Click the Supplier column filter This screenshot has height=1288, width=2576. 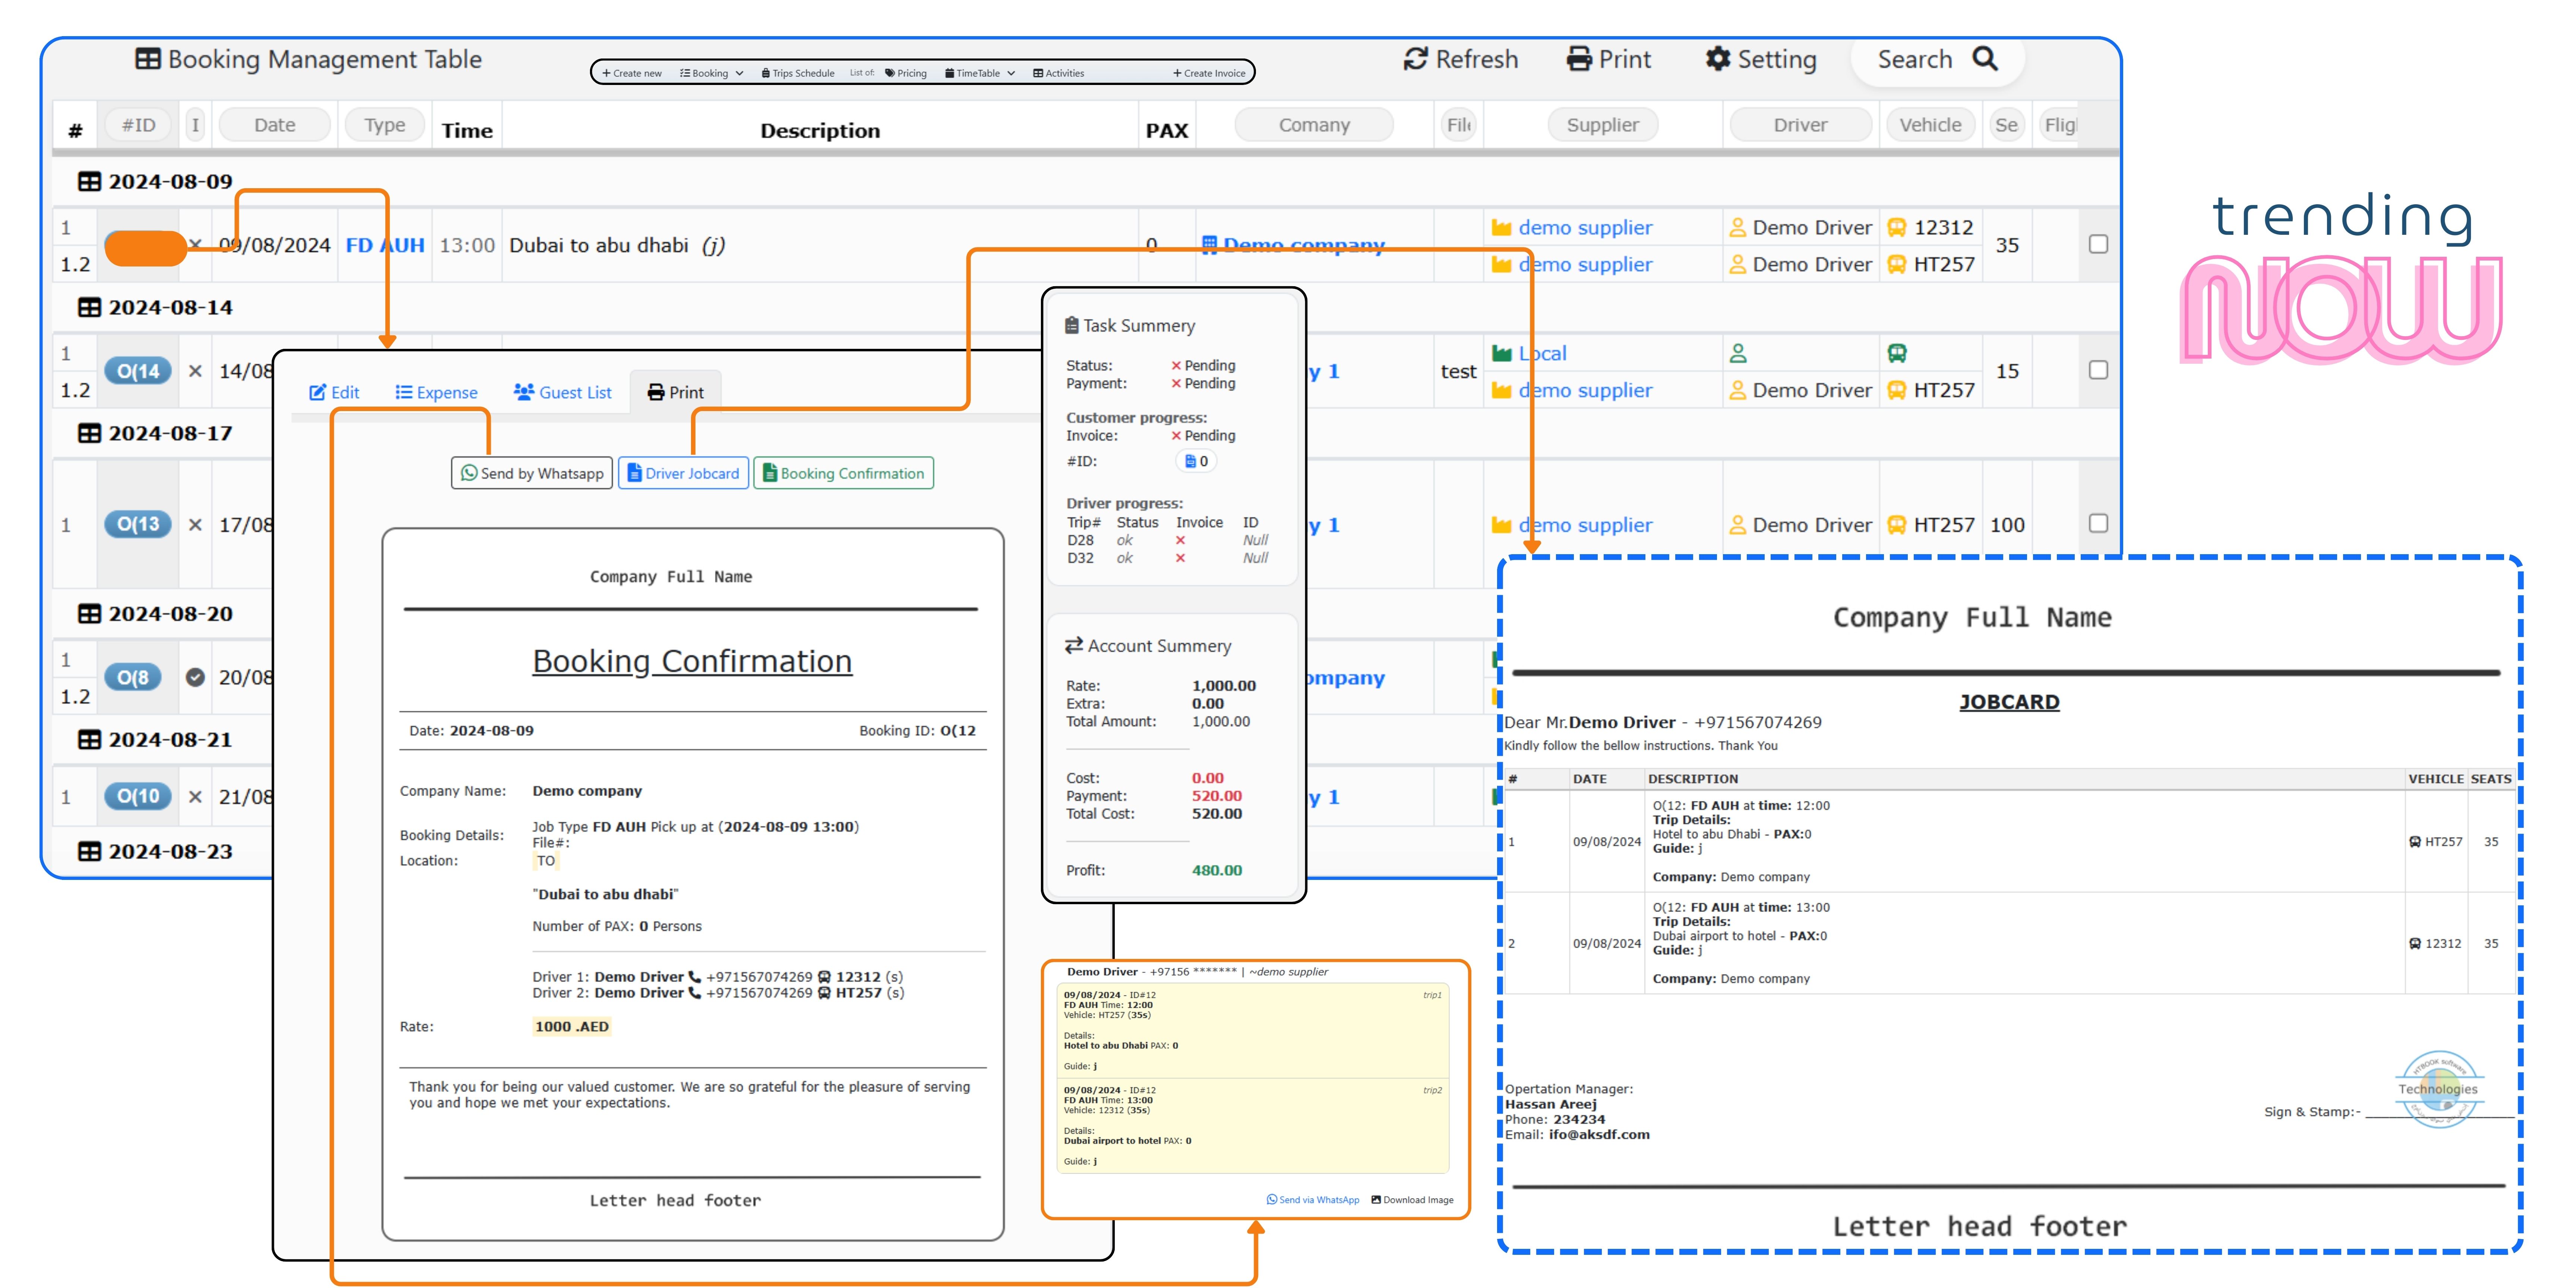[1602, 125]
